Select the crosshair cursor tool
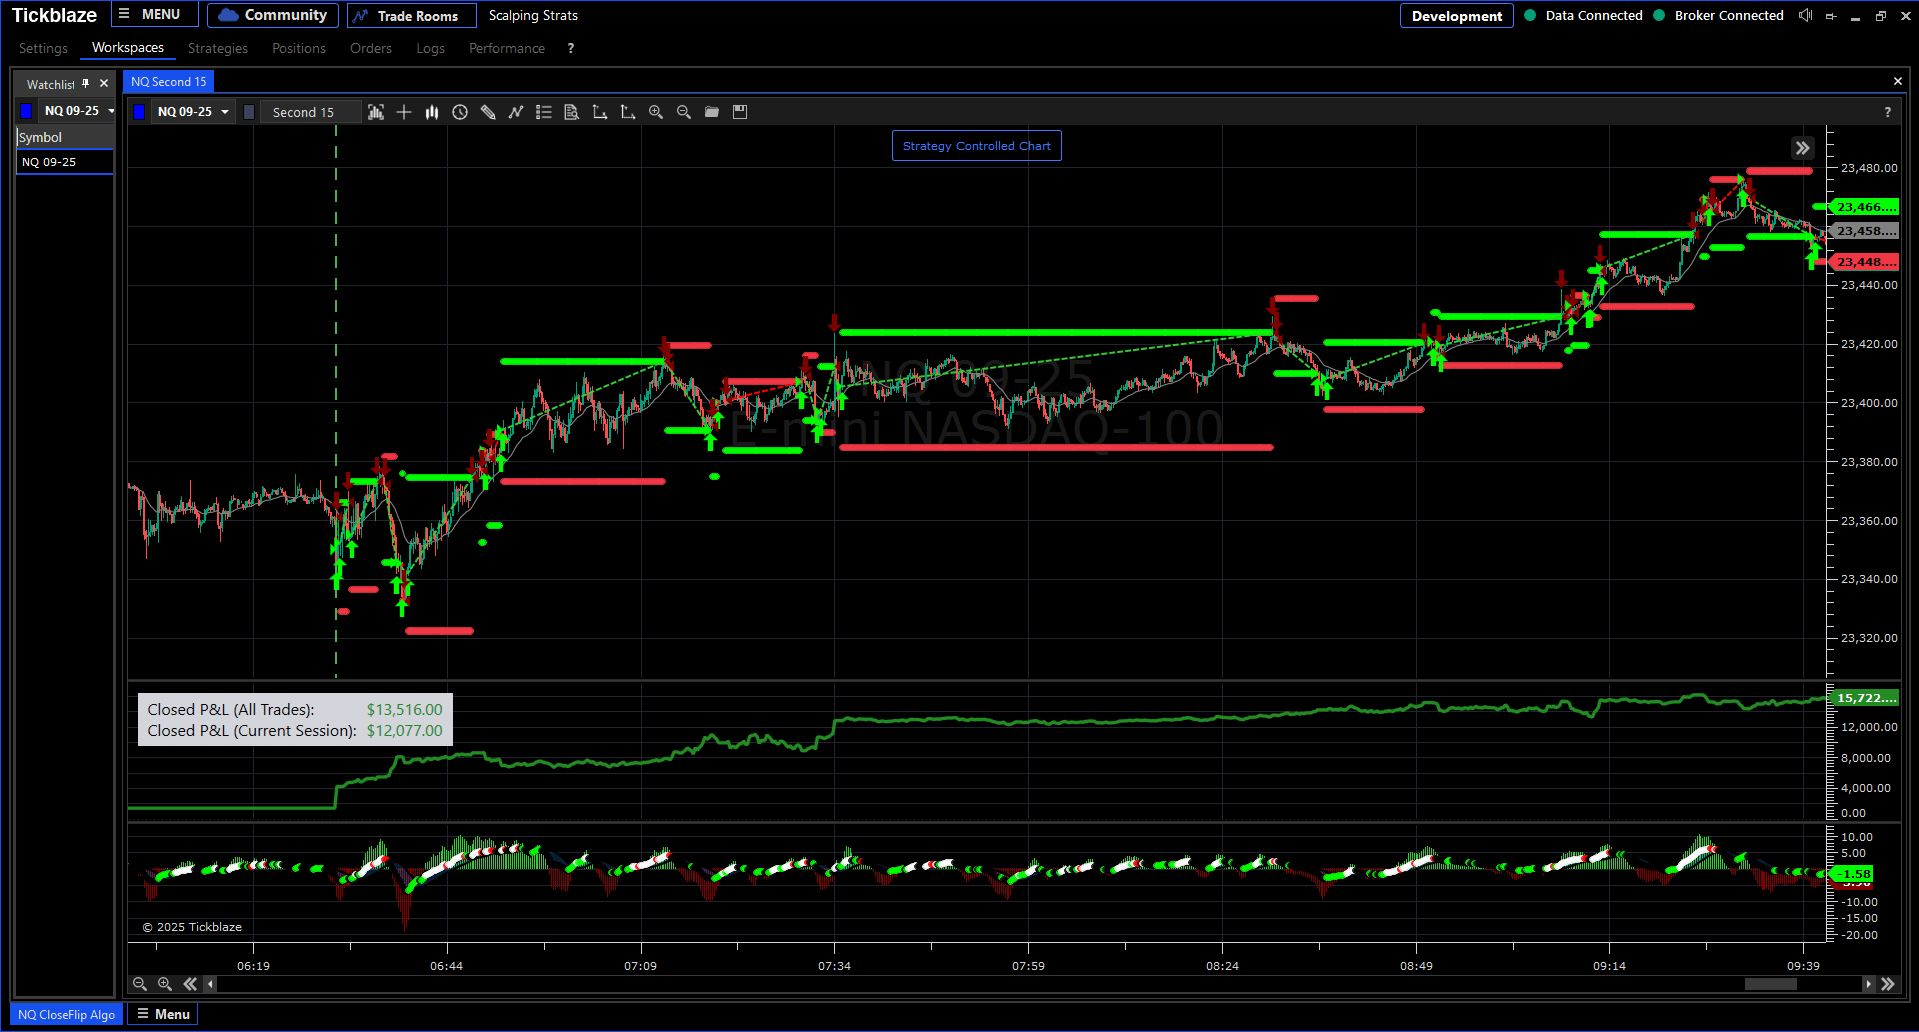This screenshot has width=1919, height=1032. coord(404,112)
